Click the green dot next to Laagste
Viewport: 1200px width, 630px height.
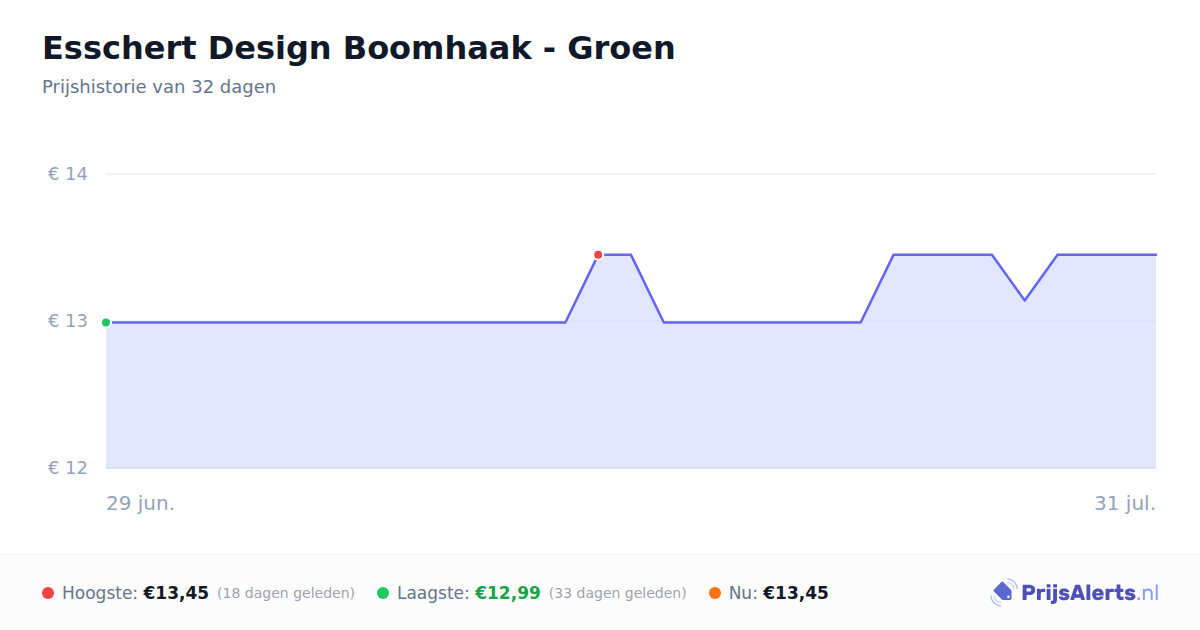tap(383, 593)
